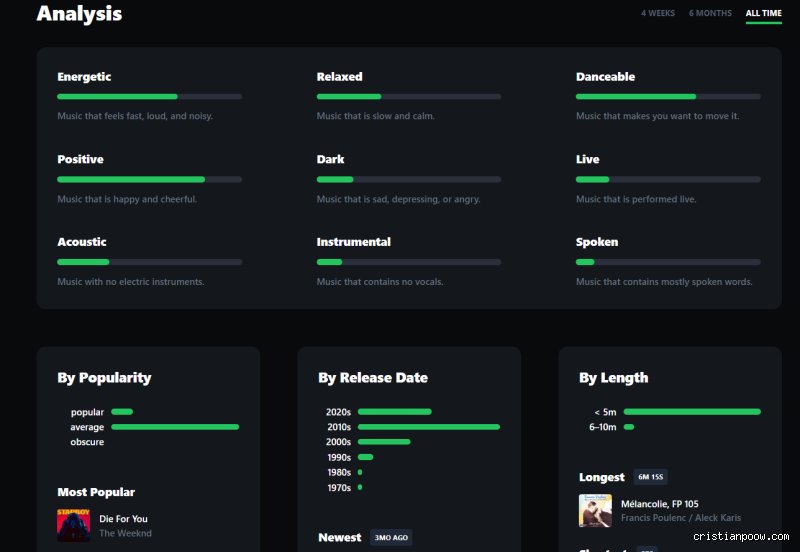This screenshot has height=552, width=800.
Task: Click the Relaxed progress bar
Action: [x=409, y=96]
